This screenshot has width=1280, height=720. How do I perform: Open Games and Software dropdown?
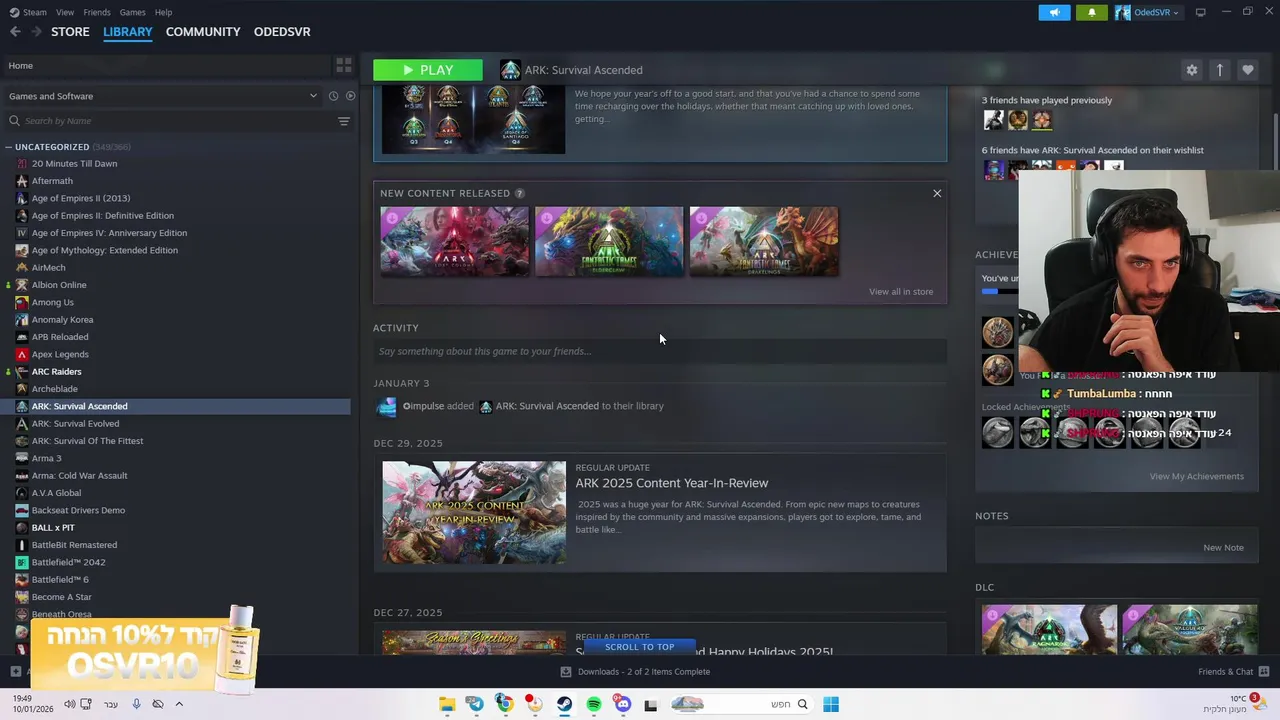[162, 96]
